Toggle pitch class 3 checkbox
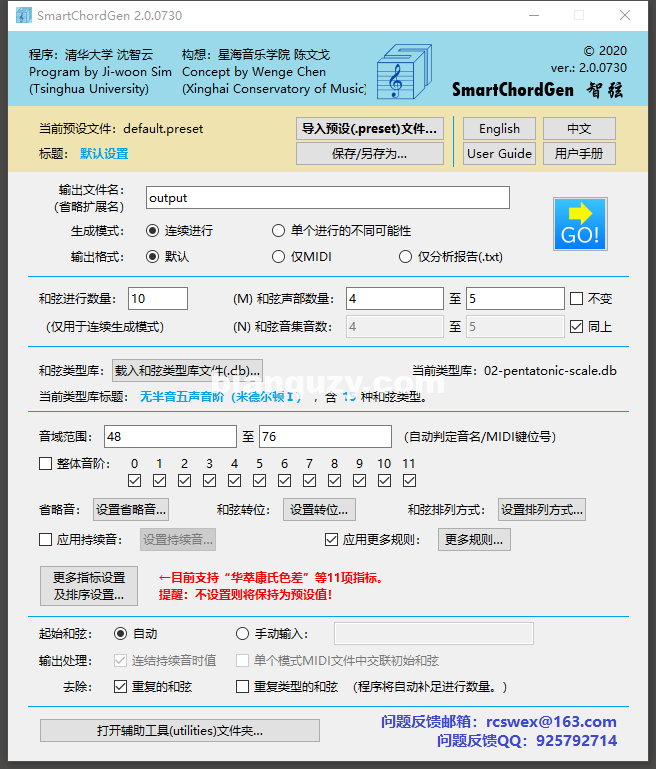This screenshot has width=656, height=769. (209, 481)
